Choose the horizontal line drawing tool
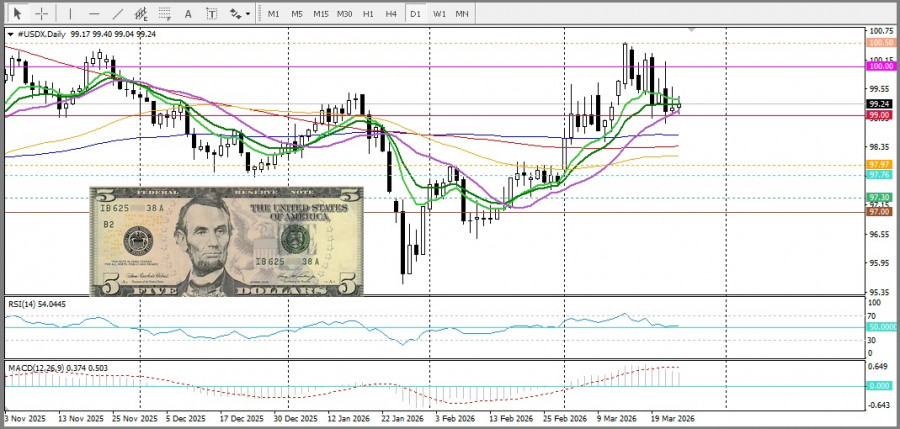 click(x=94, y=14)
